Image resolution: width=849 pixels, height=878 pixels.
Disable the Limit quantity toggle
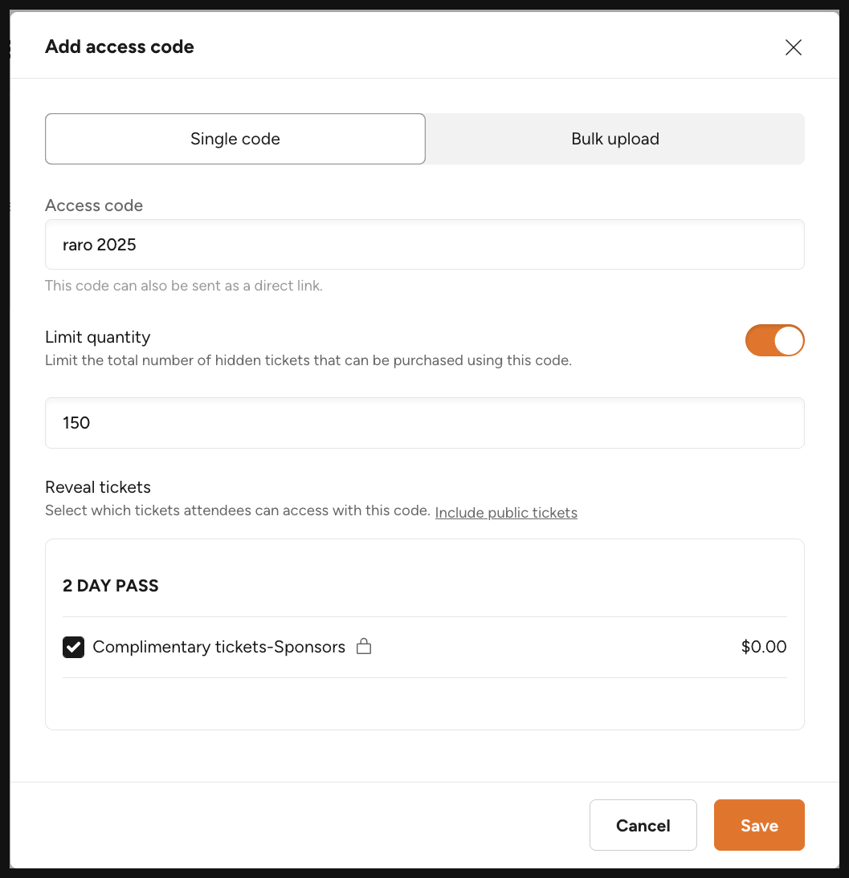pyautogui.click(x=775, y=340)
